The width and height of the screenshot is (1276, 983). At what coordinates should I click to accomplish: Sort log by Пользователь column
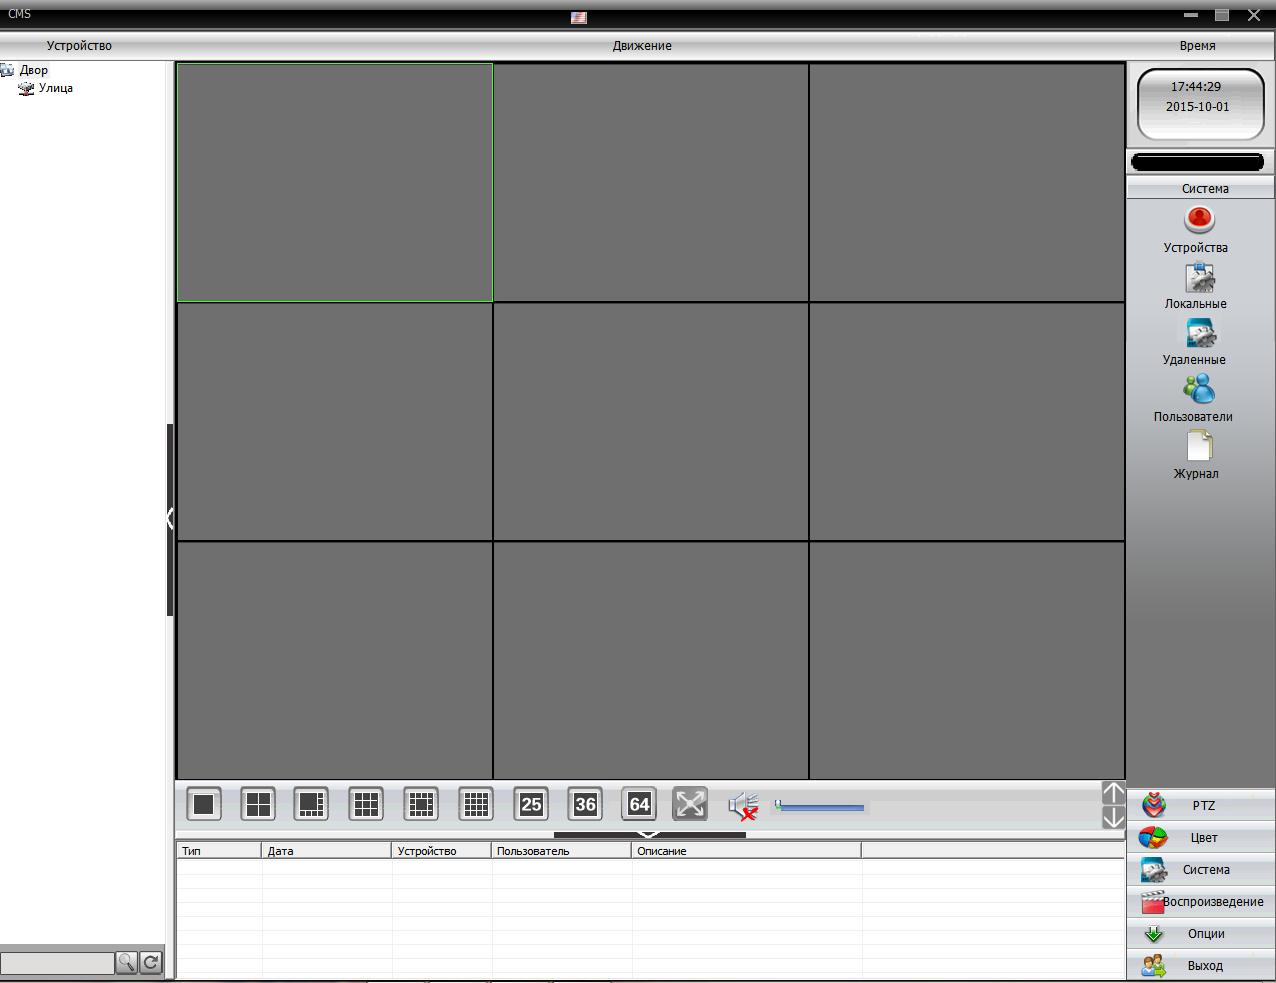562,851
